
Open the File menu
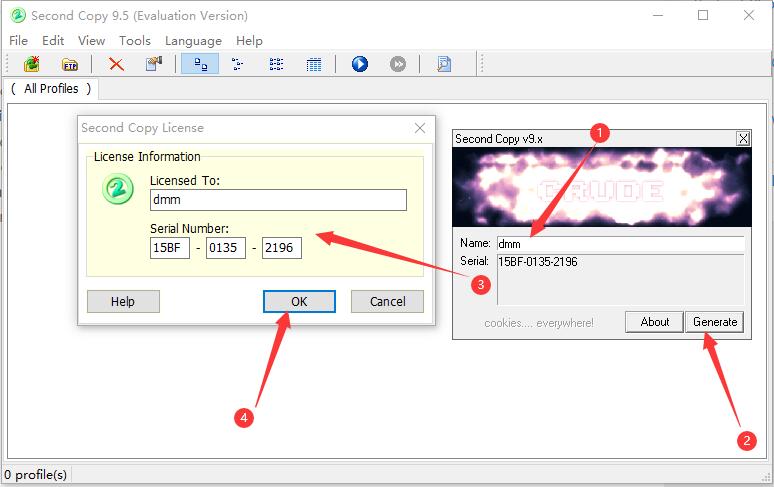click(19, 40)
